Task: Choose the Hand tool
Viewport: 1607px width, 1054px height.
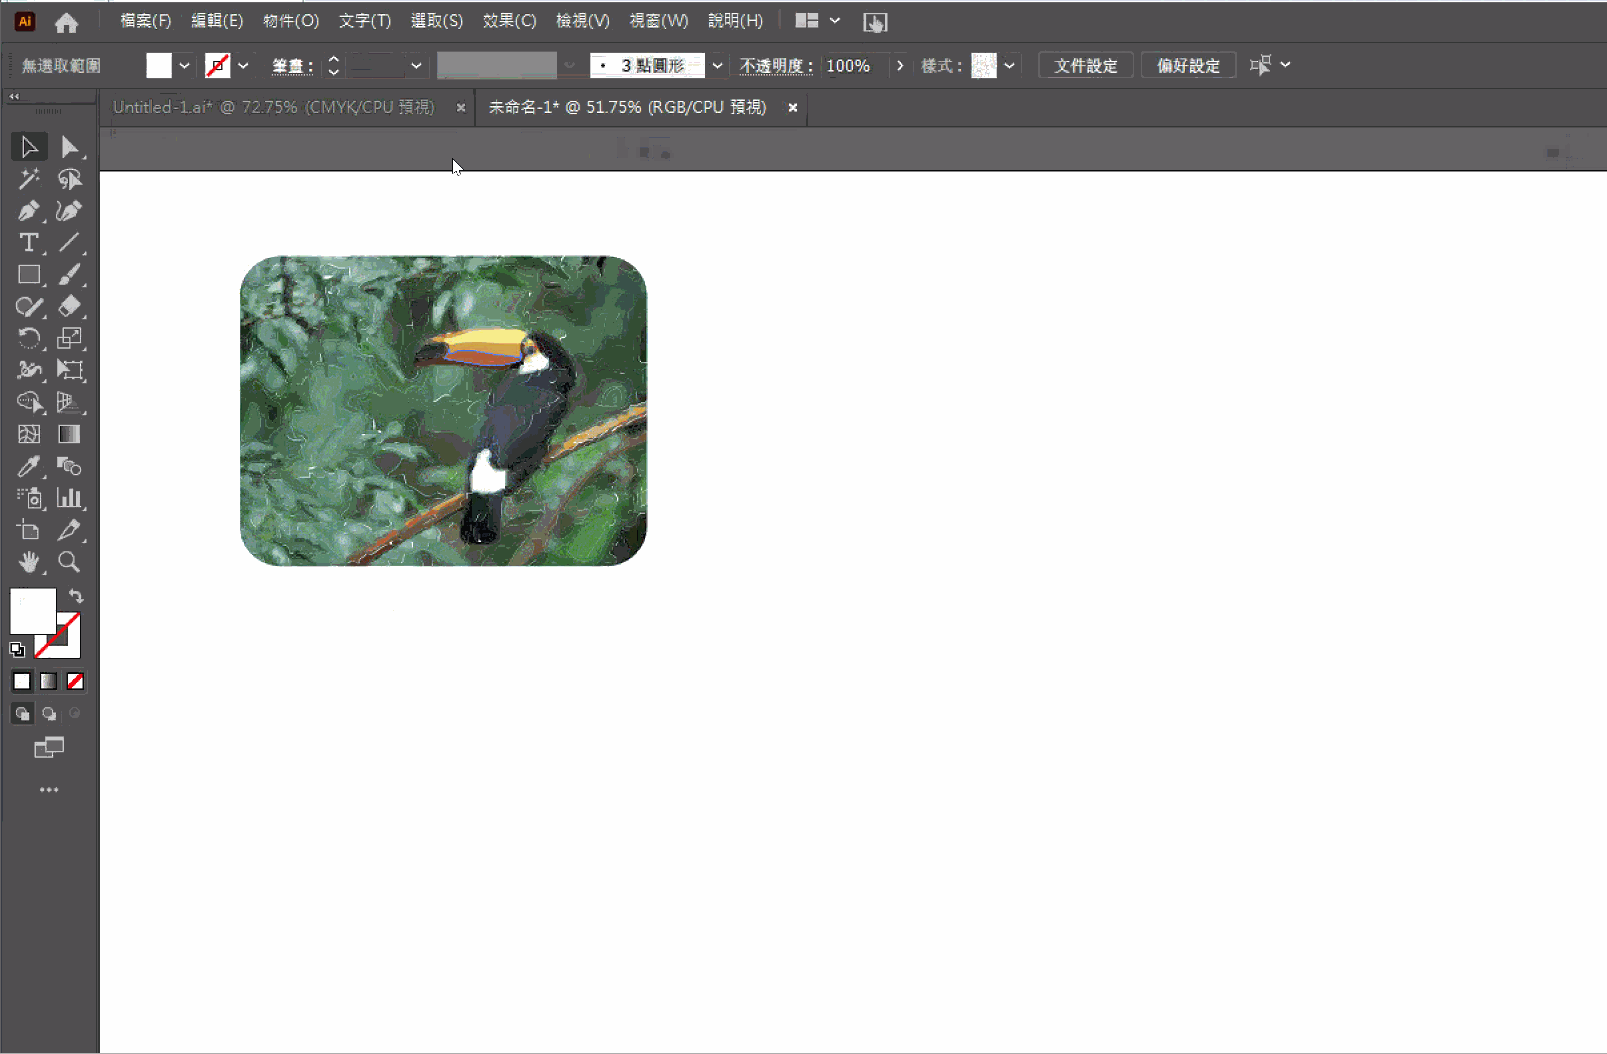Action: click(x=28, y=562)
